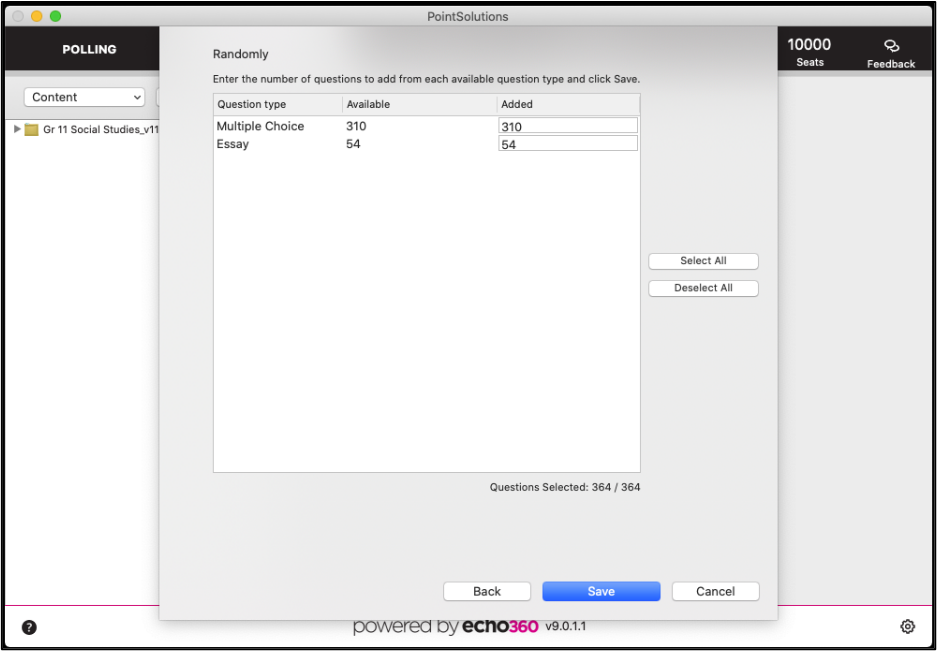
Task: Select the Multiple Choice row label
Action: (x=261, y=126)
